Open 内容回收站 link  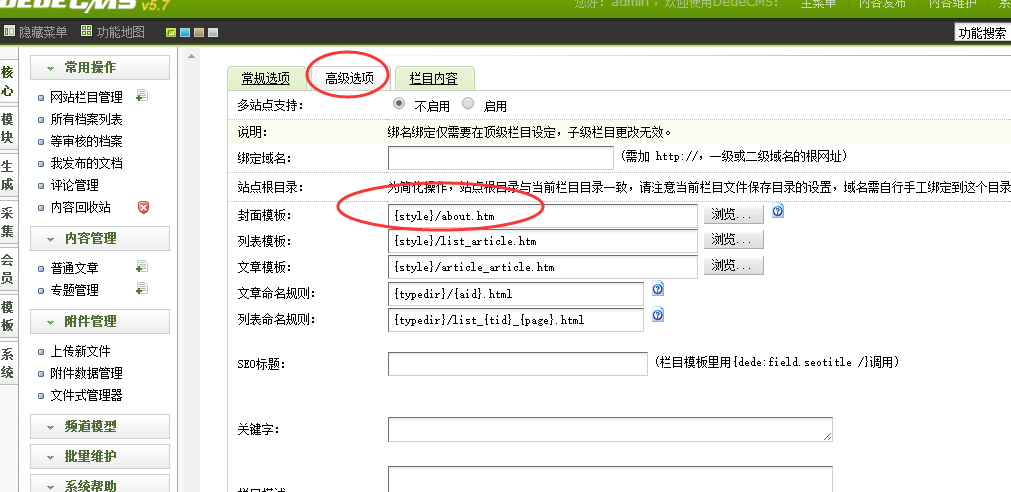click(x=81, y=208)
